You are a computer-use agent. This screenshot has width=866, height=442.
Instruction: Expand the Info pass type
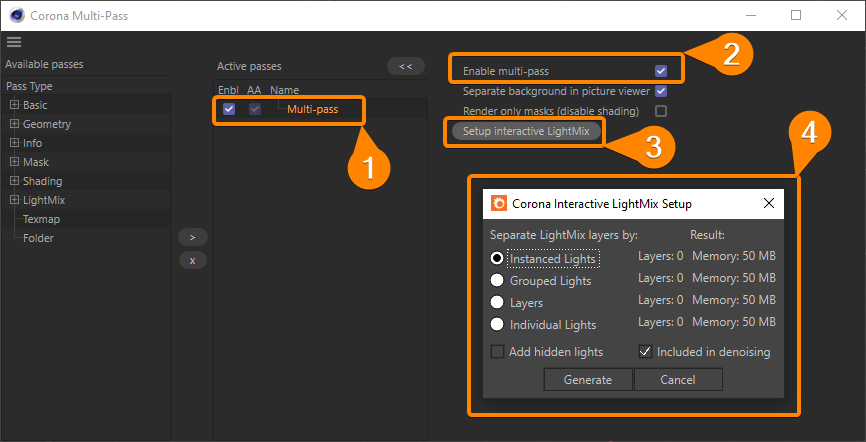14,143
